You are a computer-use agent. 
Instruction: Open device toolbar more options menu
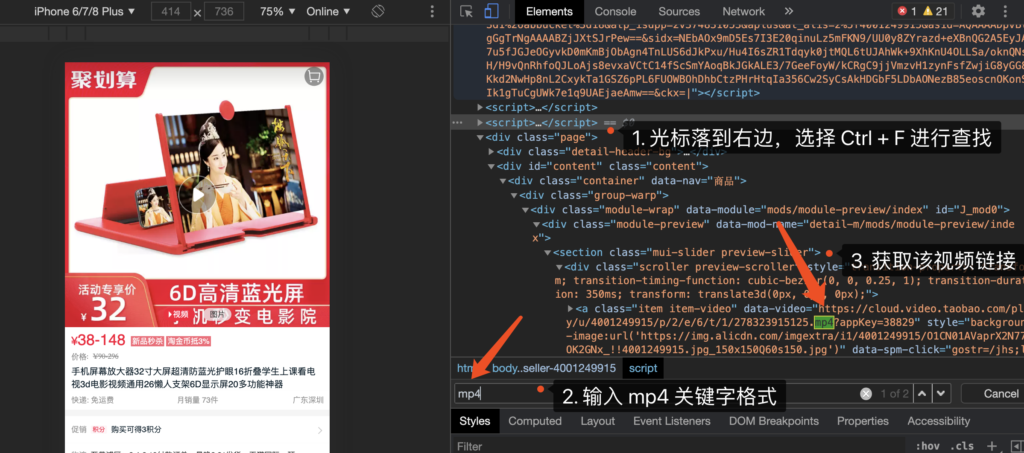click(x=432, y=11)
